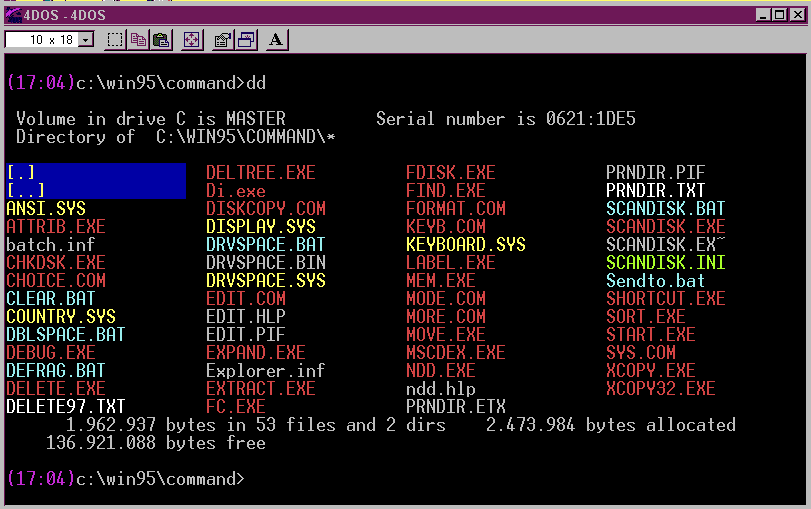811x509 pixels.
Task: Click MOVE.EXE file name
Action: [x=446, y=334]
